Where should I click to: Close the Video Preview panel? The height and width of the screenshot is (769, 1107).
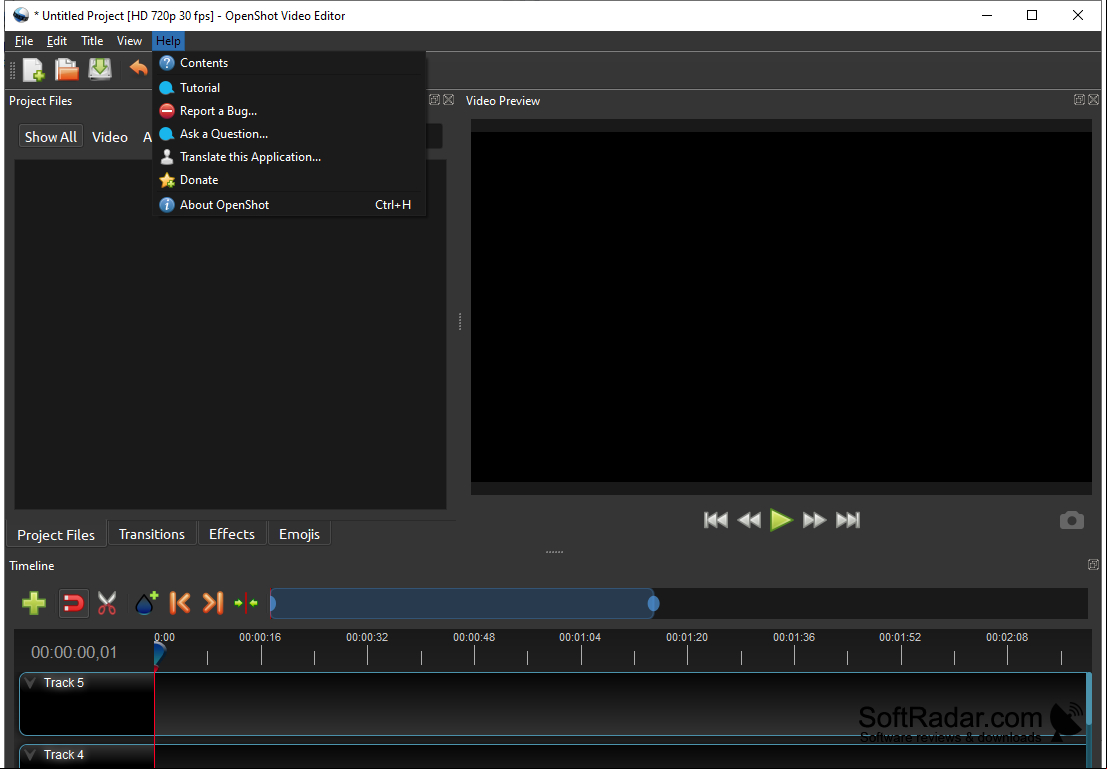(x=1094, y=100)
